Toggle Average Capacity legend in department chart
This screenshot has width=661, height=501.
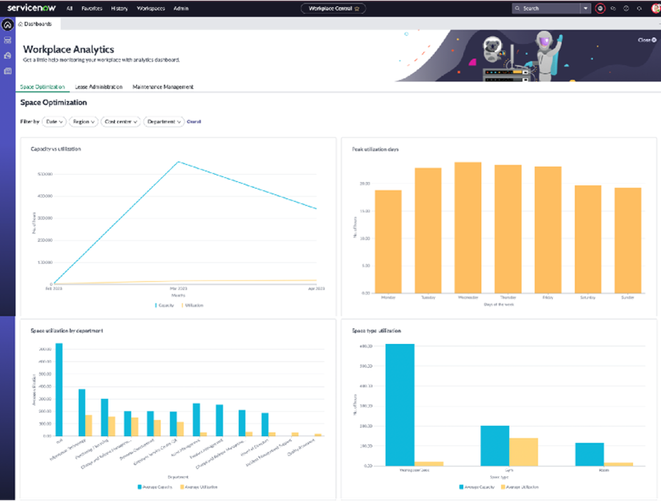[x=155, y=487]
